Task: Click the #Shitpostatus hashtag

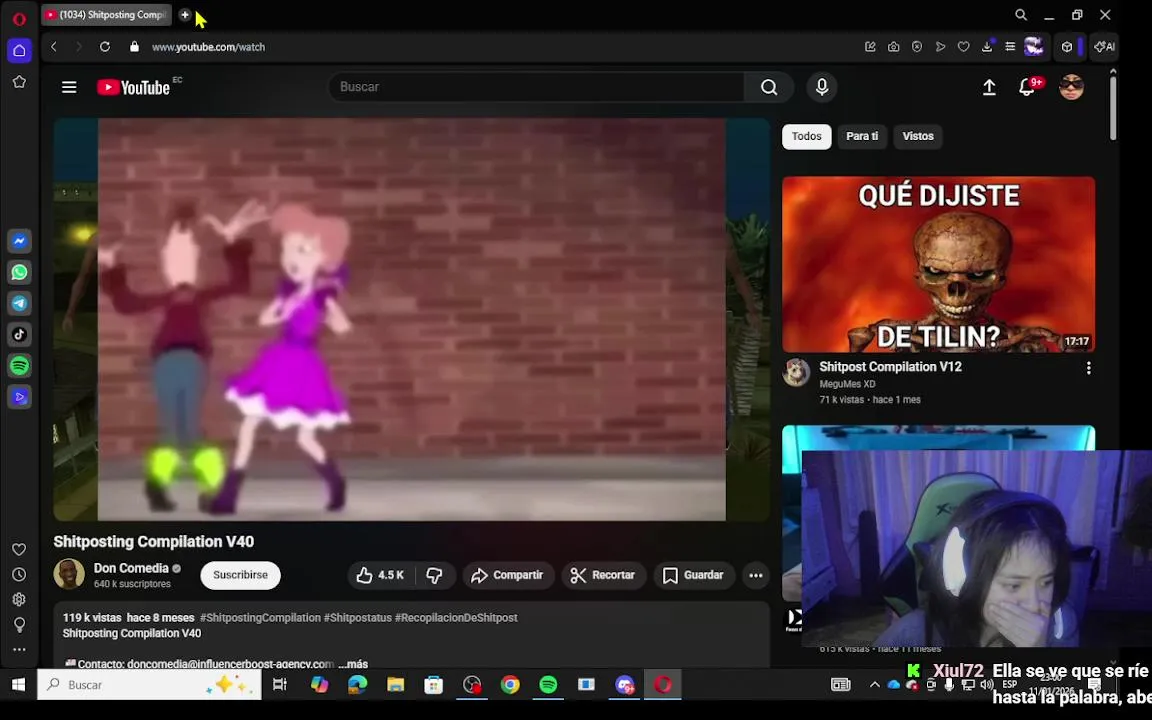Action: tap(358, 617)
